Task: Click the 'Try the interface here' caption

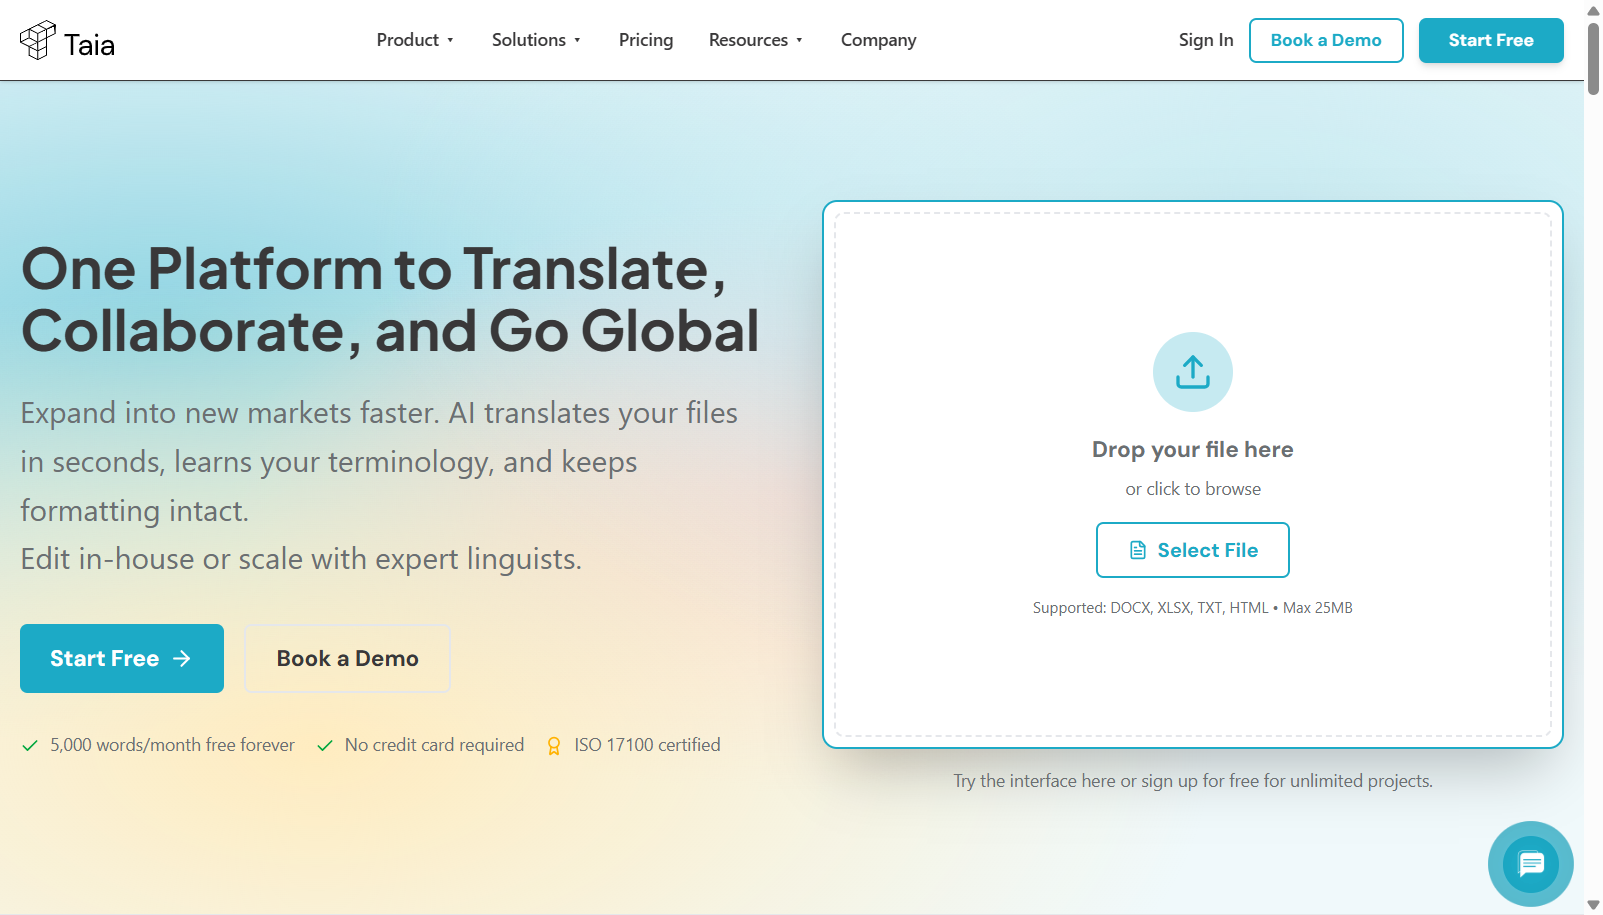Action: [x=1192, y=781]
